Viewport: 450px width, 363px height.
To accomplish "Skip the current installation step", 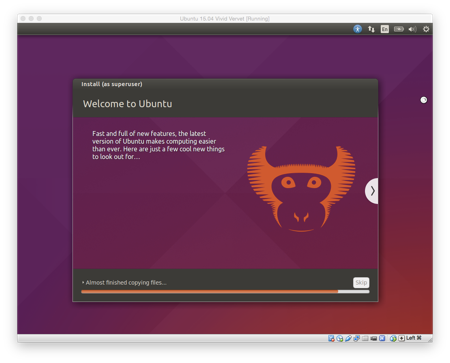I will 361,283.
